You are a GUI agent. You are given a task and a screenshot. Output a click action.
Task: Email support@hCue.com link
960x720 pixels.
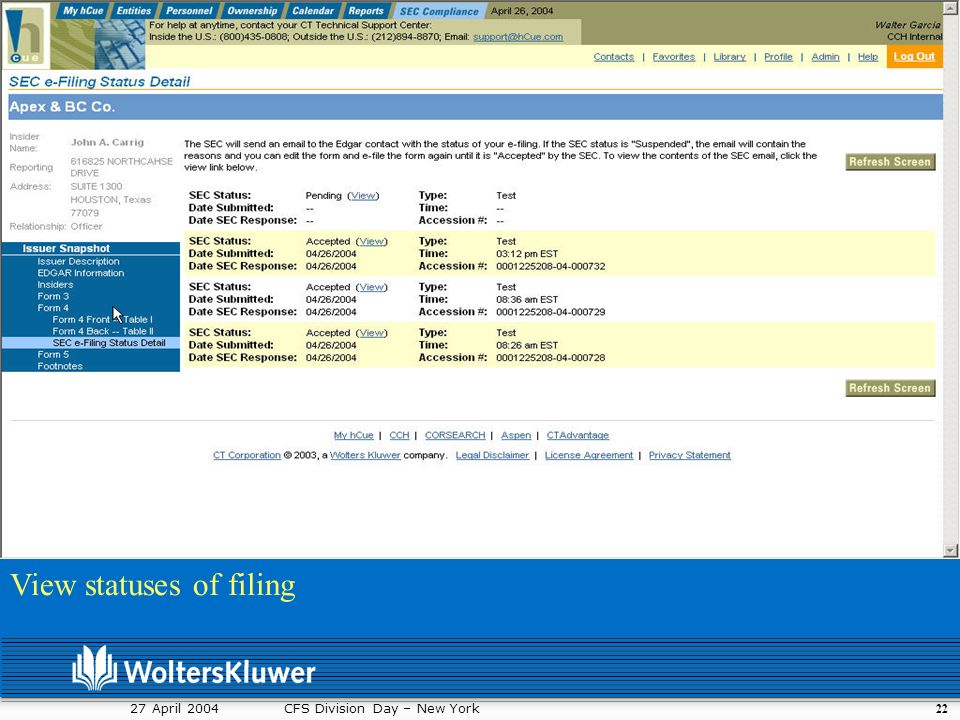(x=518, y=37)
